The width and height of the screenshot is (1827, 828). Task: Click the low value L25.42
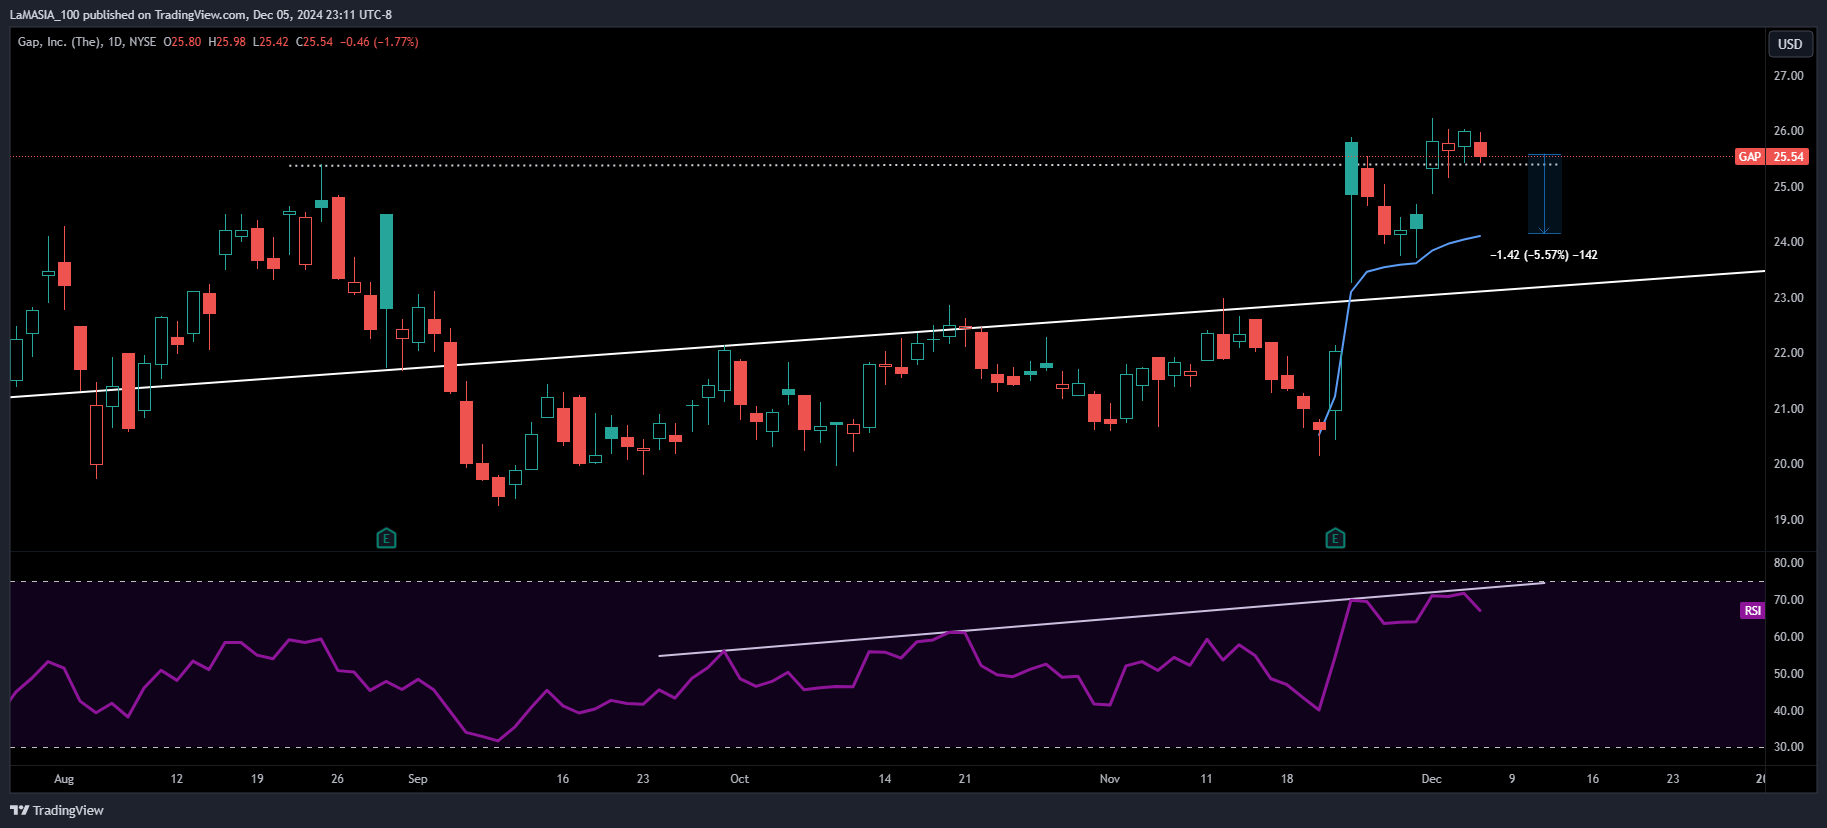pyautogui.click(x=270, y=42)
